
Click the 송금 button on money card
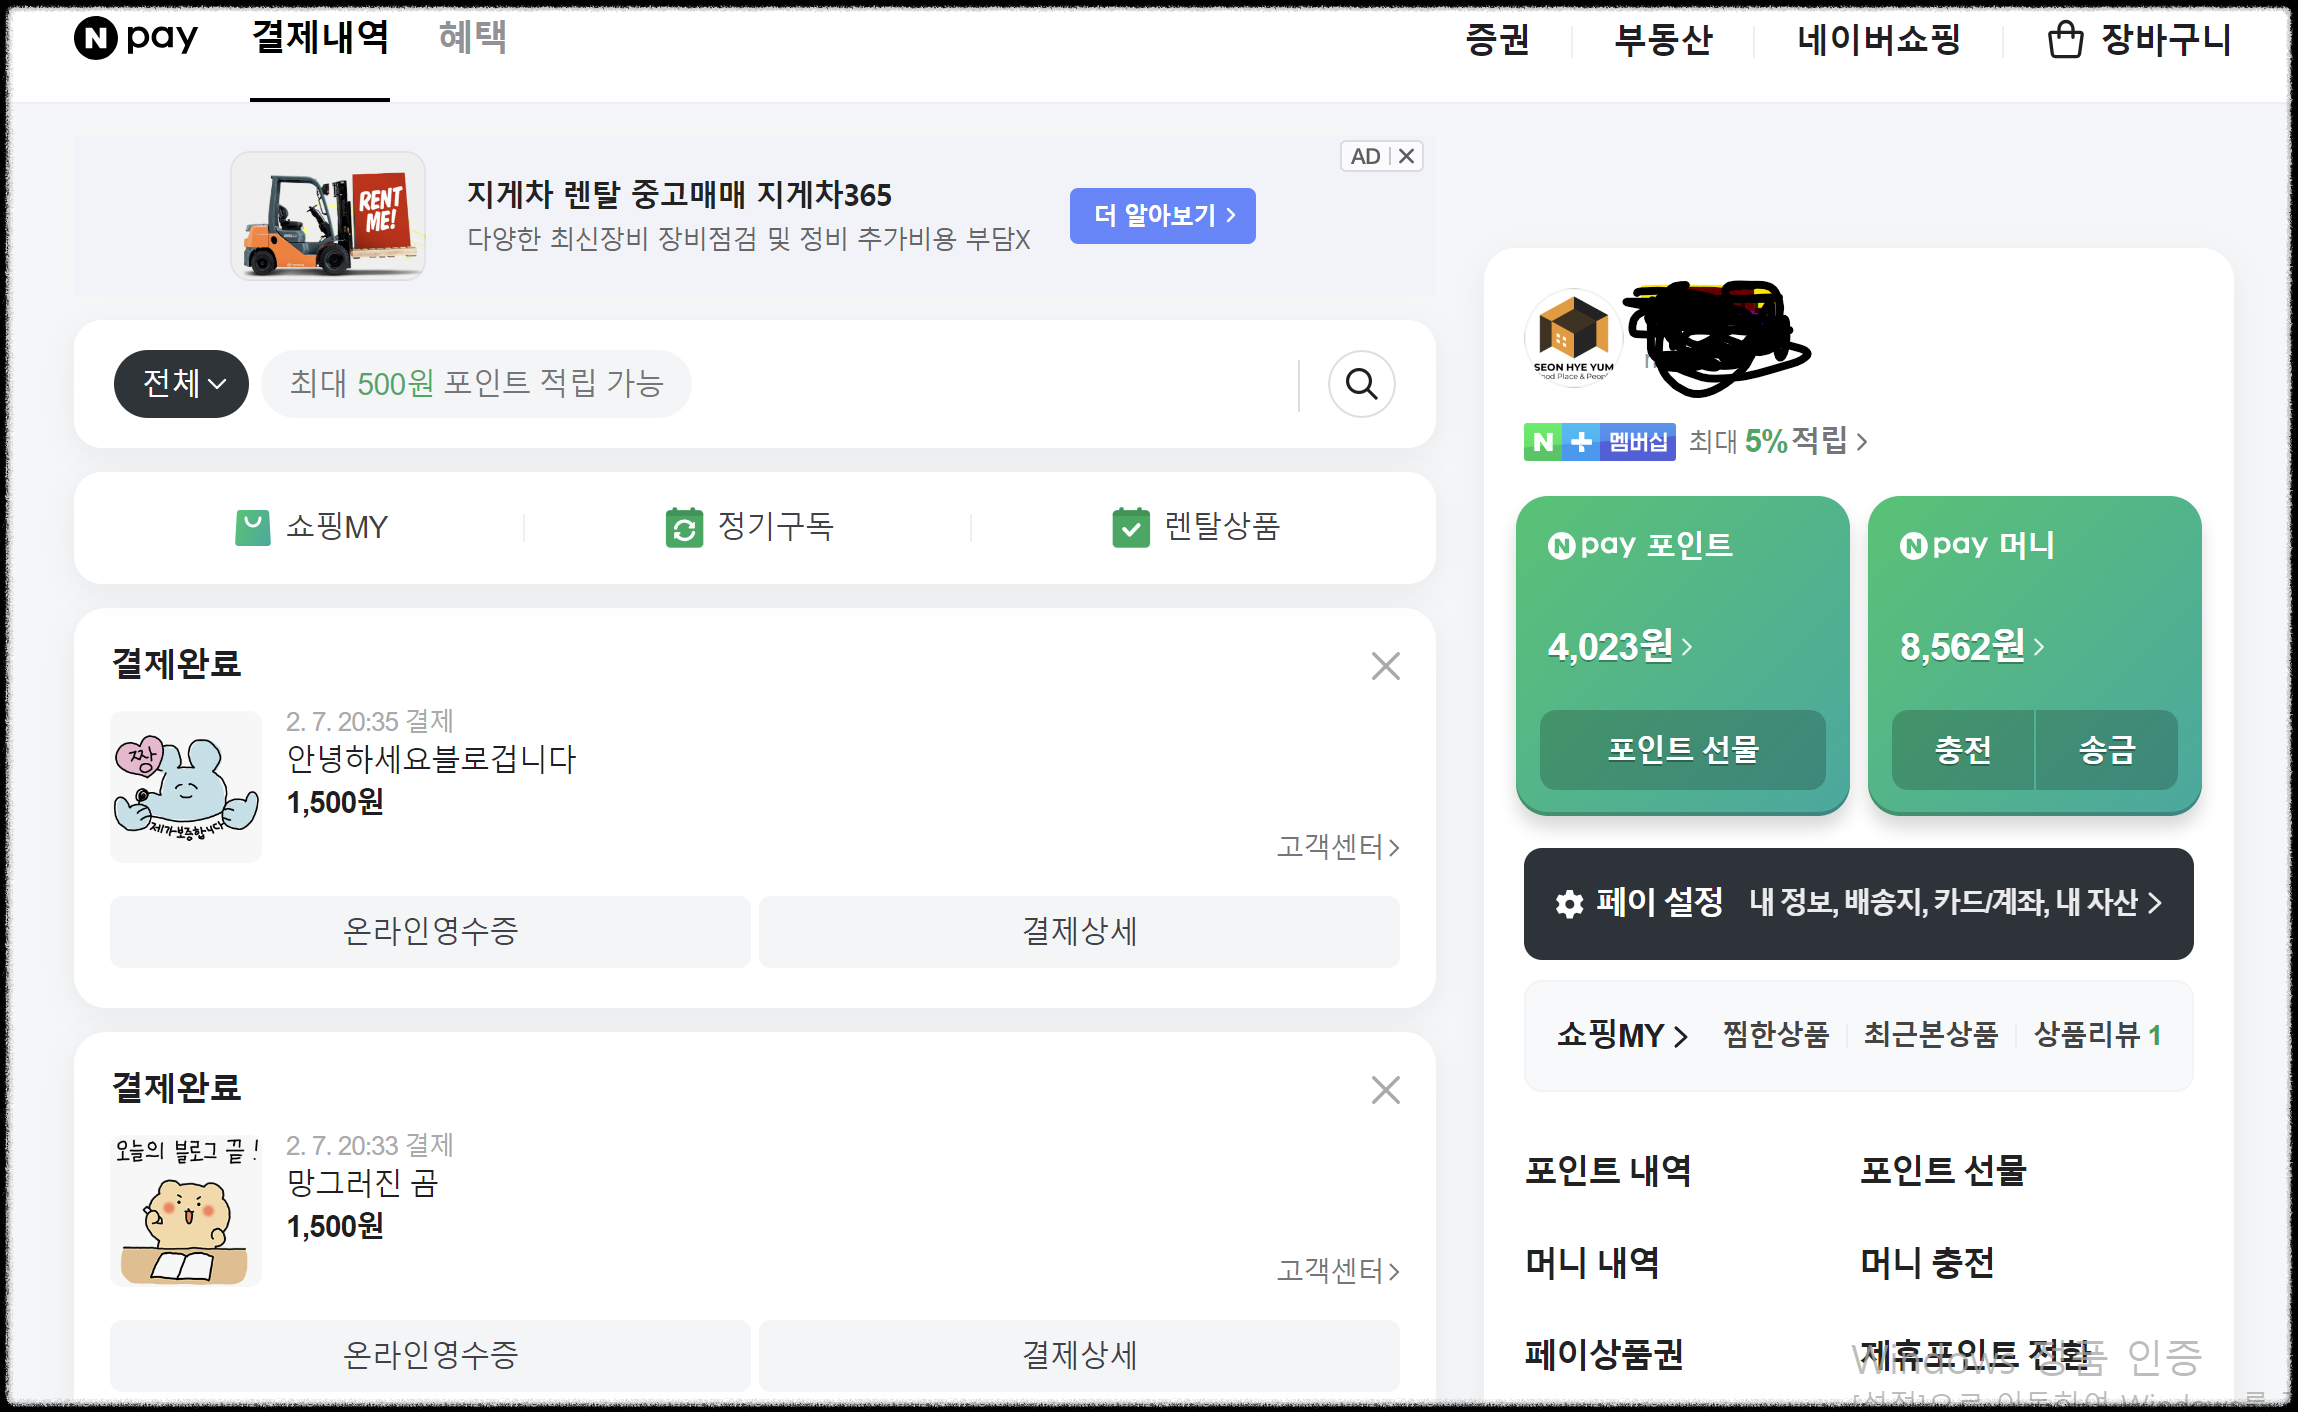tap(2107, 750)
